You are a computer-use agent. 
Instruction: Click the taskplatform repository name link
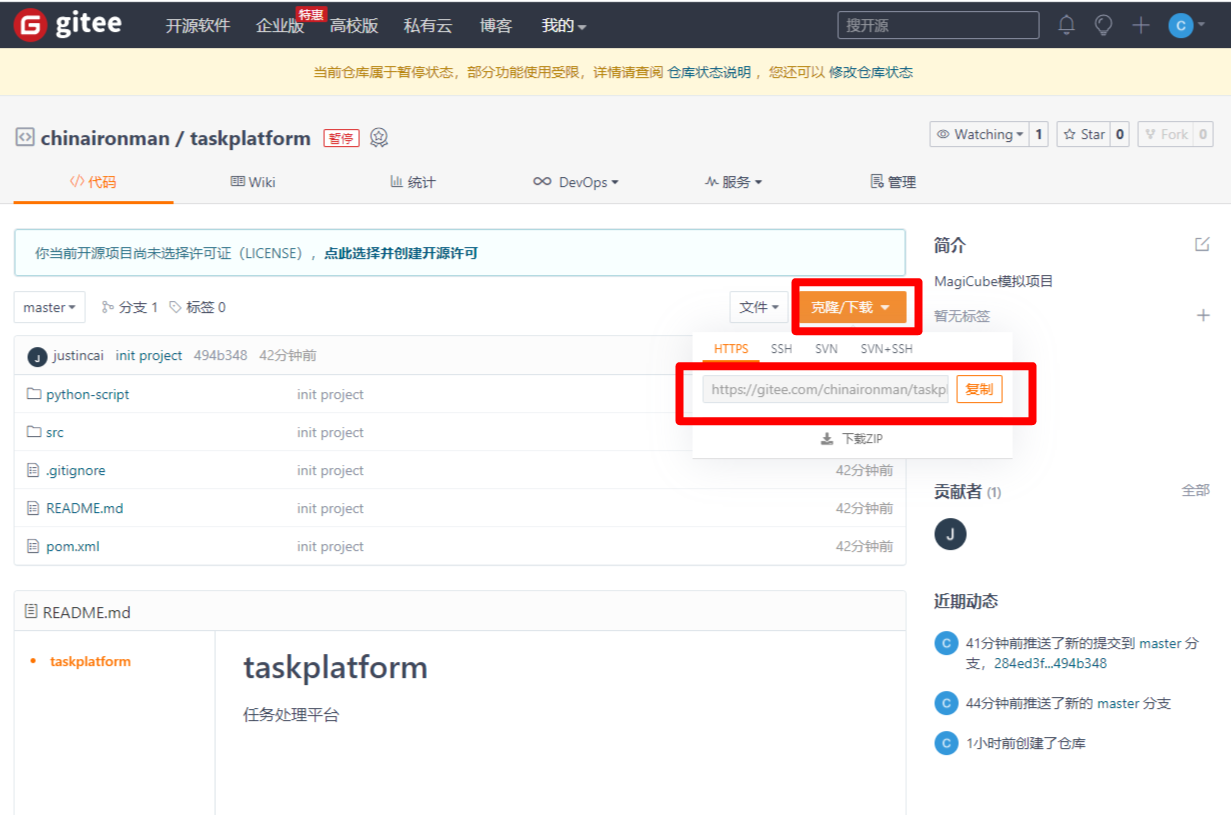[x=251, y=138]
